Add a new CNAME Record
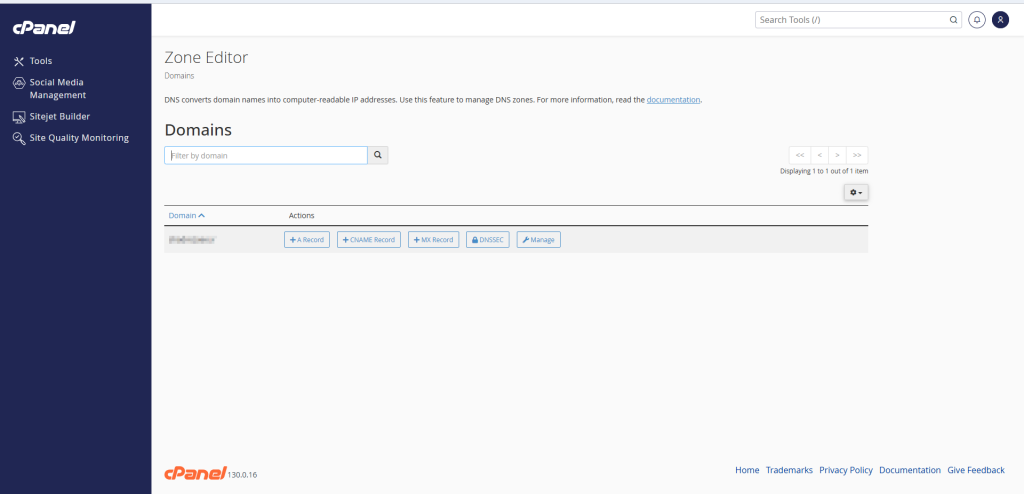1024x494 pixels. coord(369,240)
